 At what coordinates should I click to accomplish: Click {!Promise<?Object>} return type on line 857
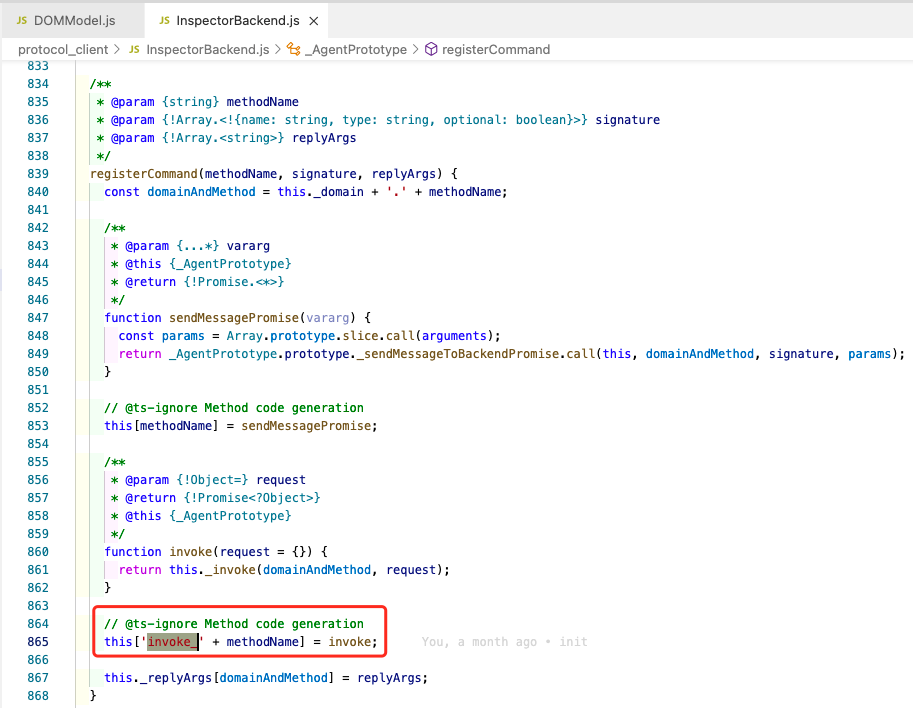tap(252, 498)
